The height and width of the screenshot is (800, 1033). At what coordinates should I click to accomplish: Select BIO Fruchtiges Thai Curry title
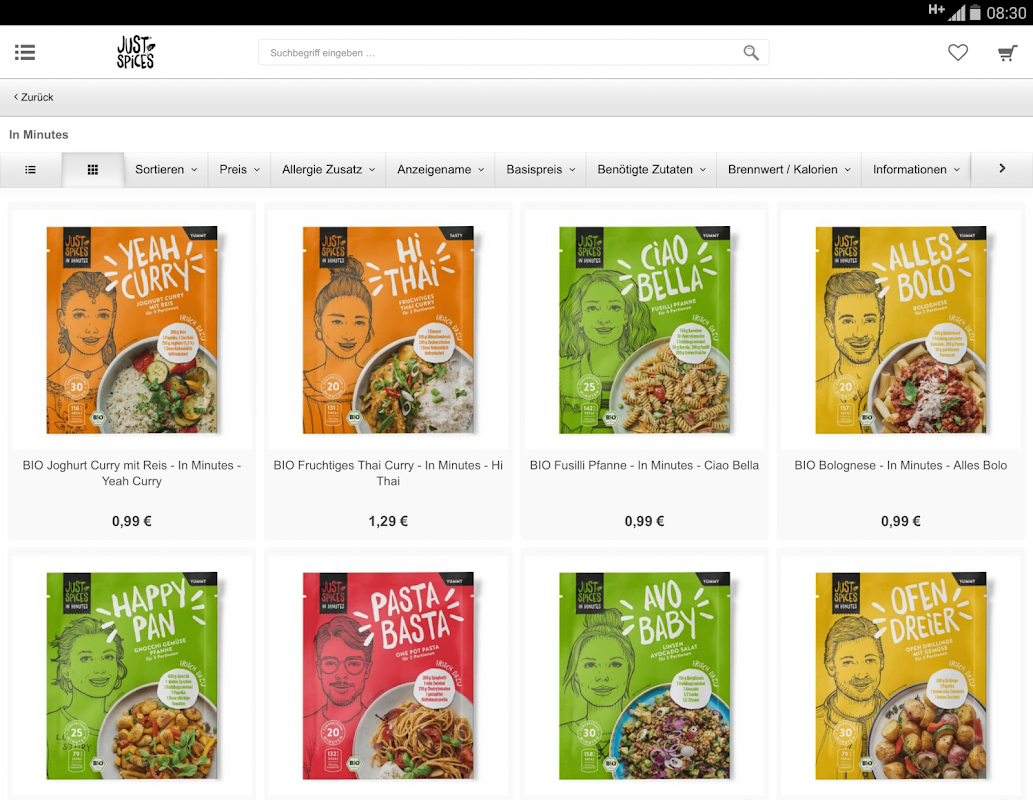pos(388,473)
